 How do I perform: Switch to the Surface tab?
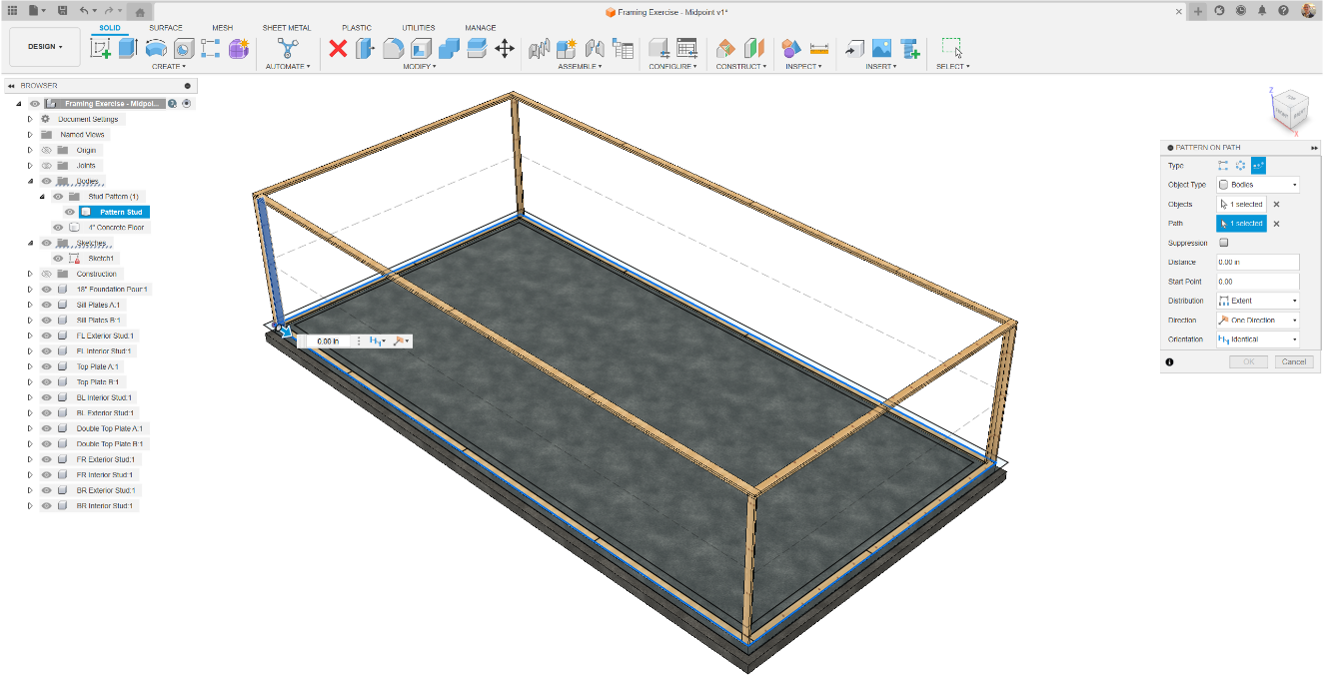(166, 28)
